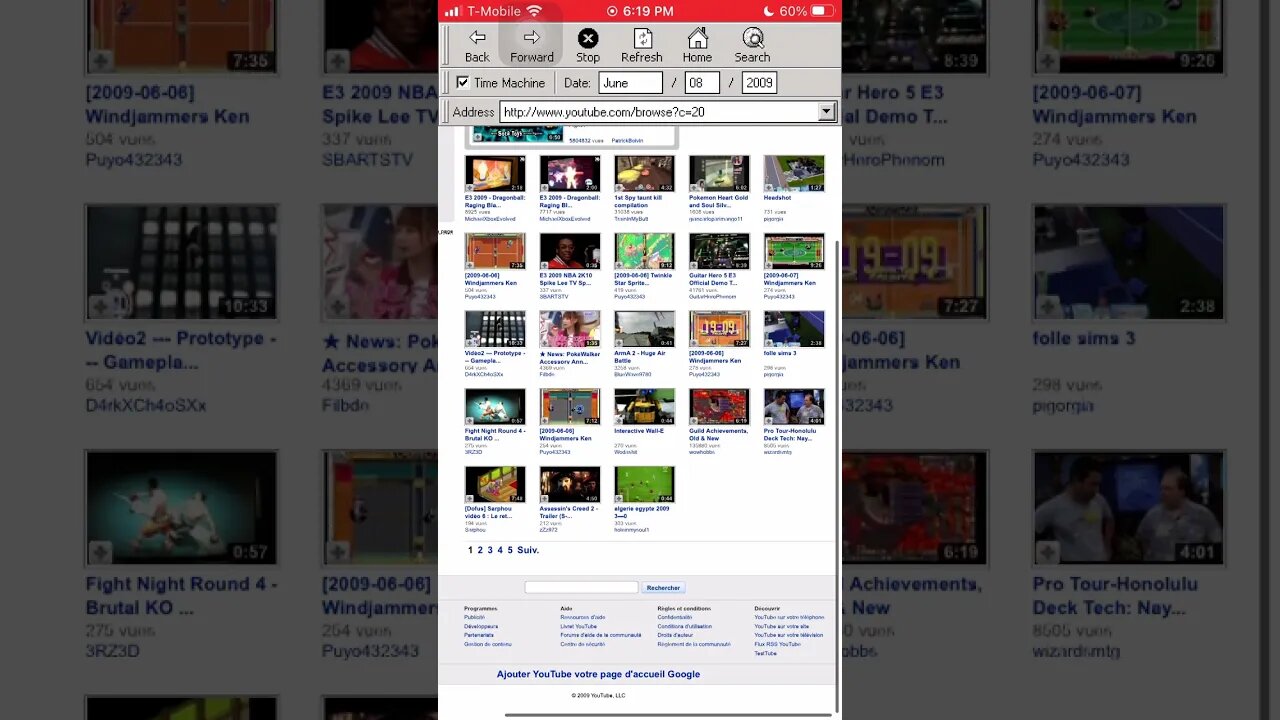Viewport: 1280px width, 720px height.
Task: Open Interactive Wall-E title link
Action: click(x=639, y=431)
